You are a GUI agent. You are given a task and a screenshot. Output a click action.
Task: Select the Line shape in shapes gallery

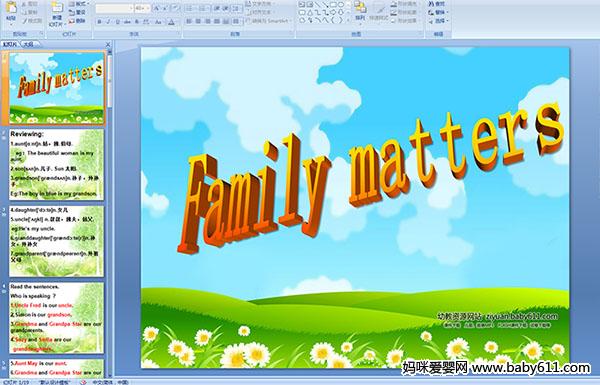click(318, 5)
